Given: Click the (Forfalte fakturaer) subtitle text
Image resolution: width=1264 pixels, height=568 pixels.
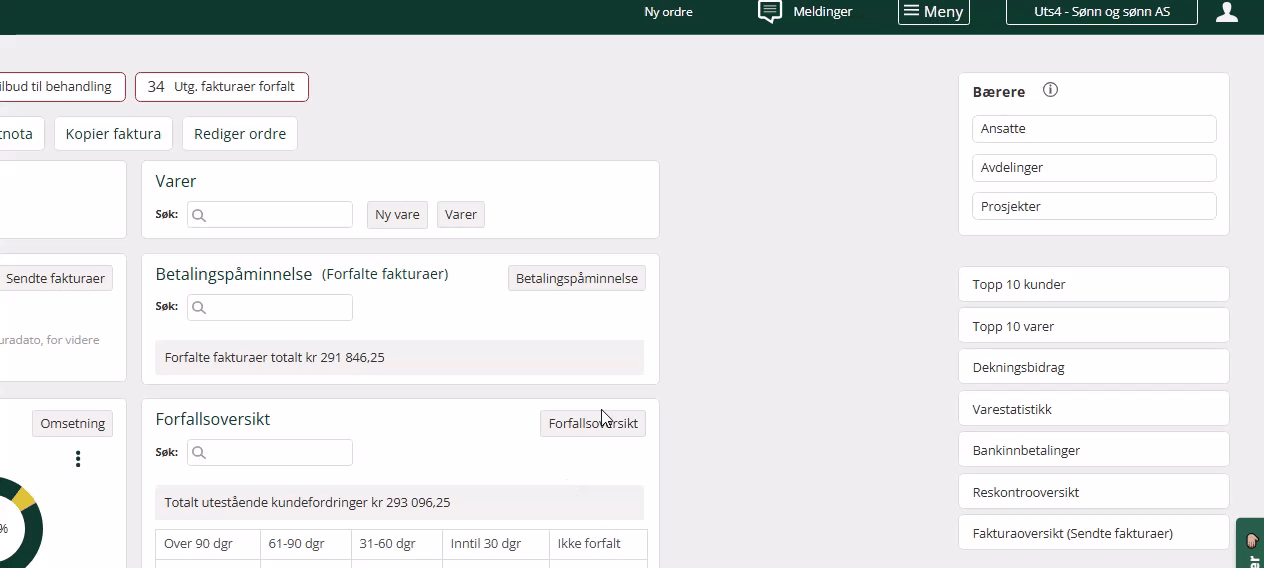Looking at the screenshot, I should 385,274.
